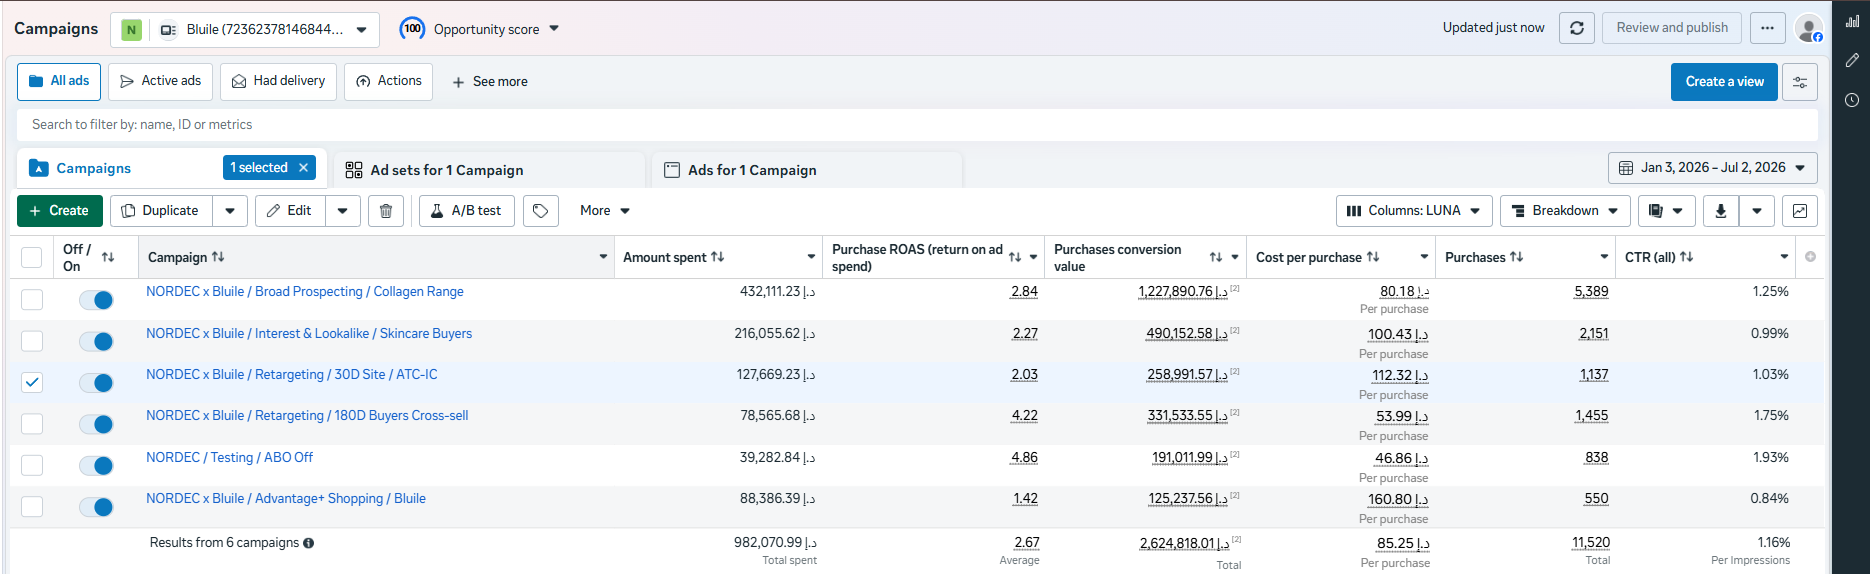The width and height of the screenshot is (1870, 574).
Task: Open the Columns: LUNA dropdown
Action: coord(1414,211)
